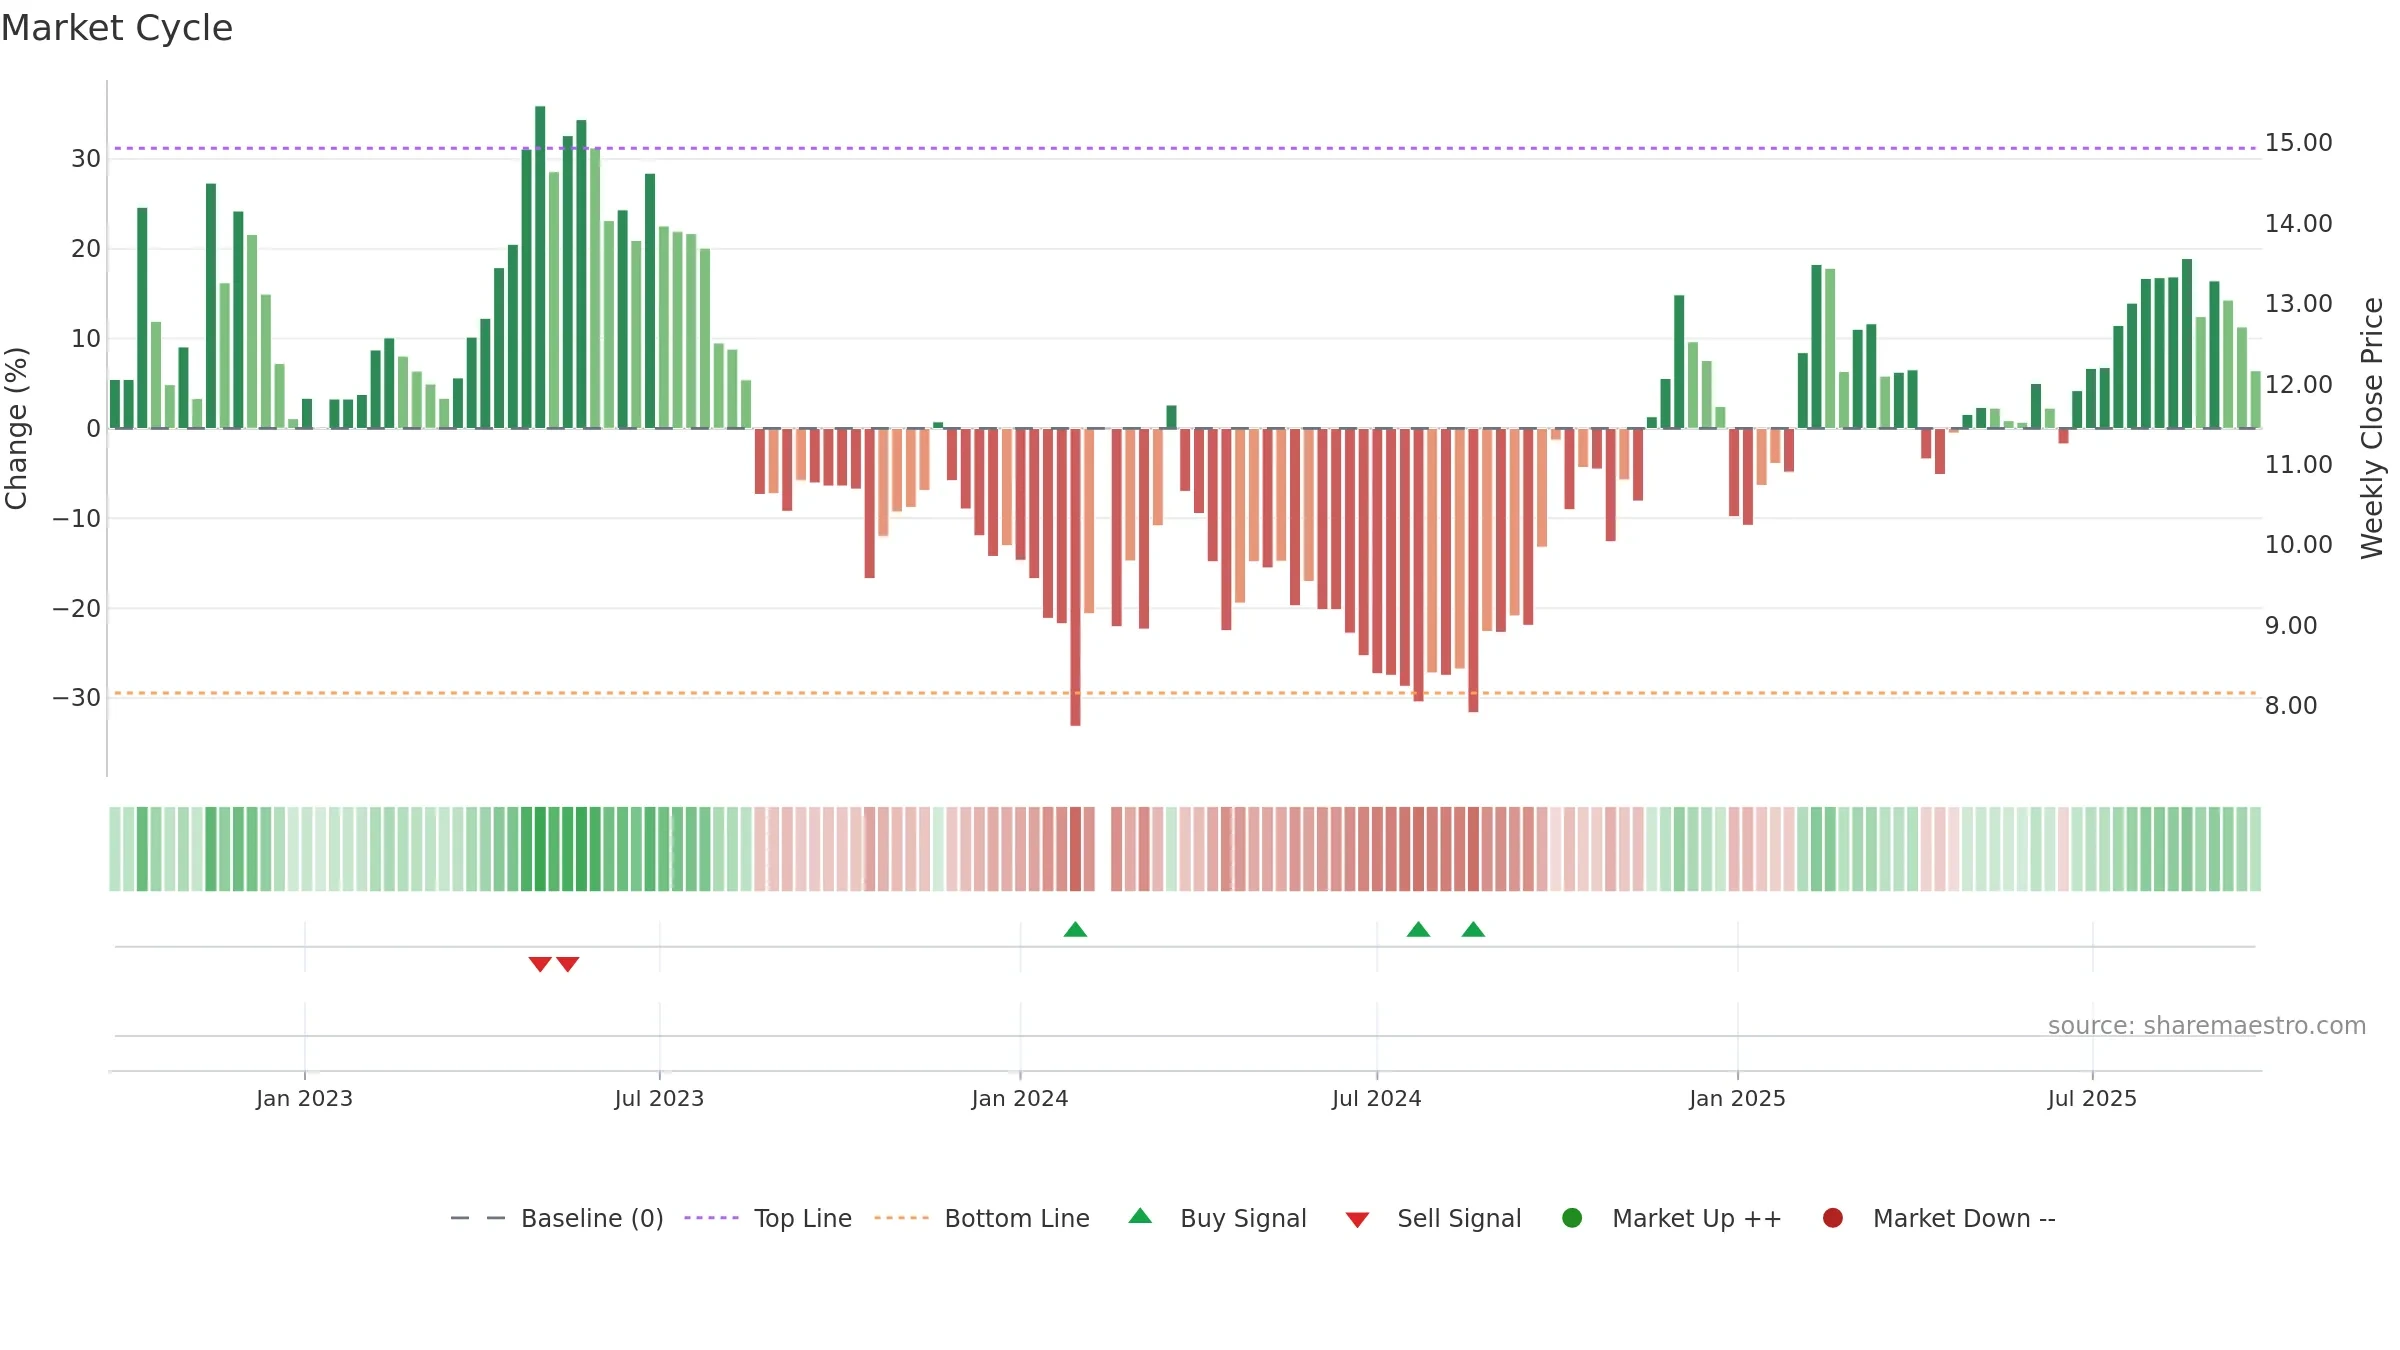The height and width of the screenshot is (1350, 2400).
Task: Toggle the Sell Signal legend entry
Action: [x=1433, y=1218]
